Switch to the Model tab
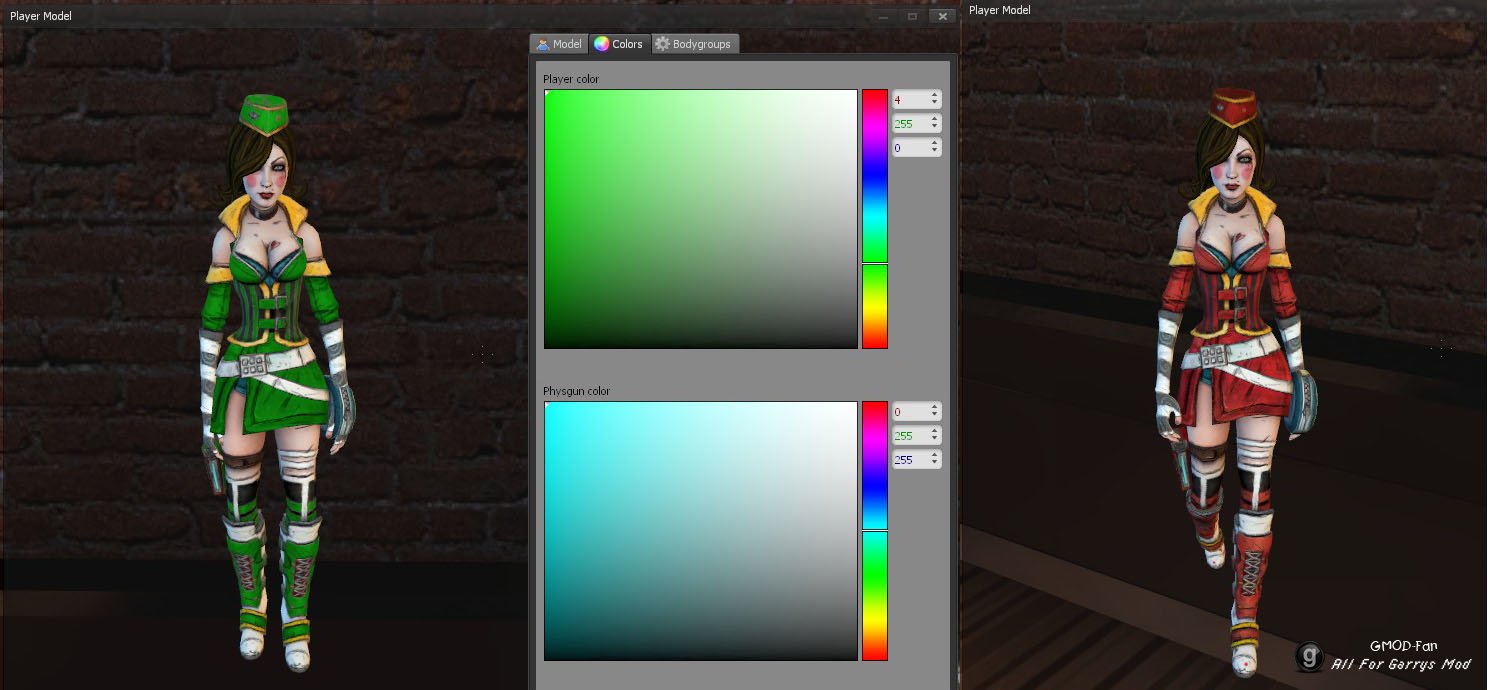1488x690 pixels. click(559, 44)
